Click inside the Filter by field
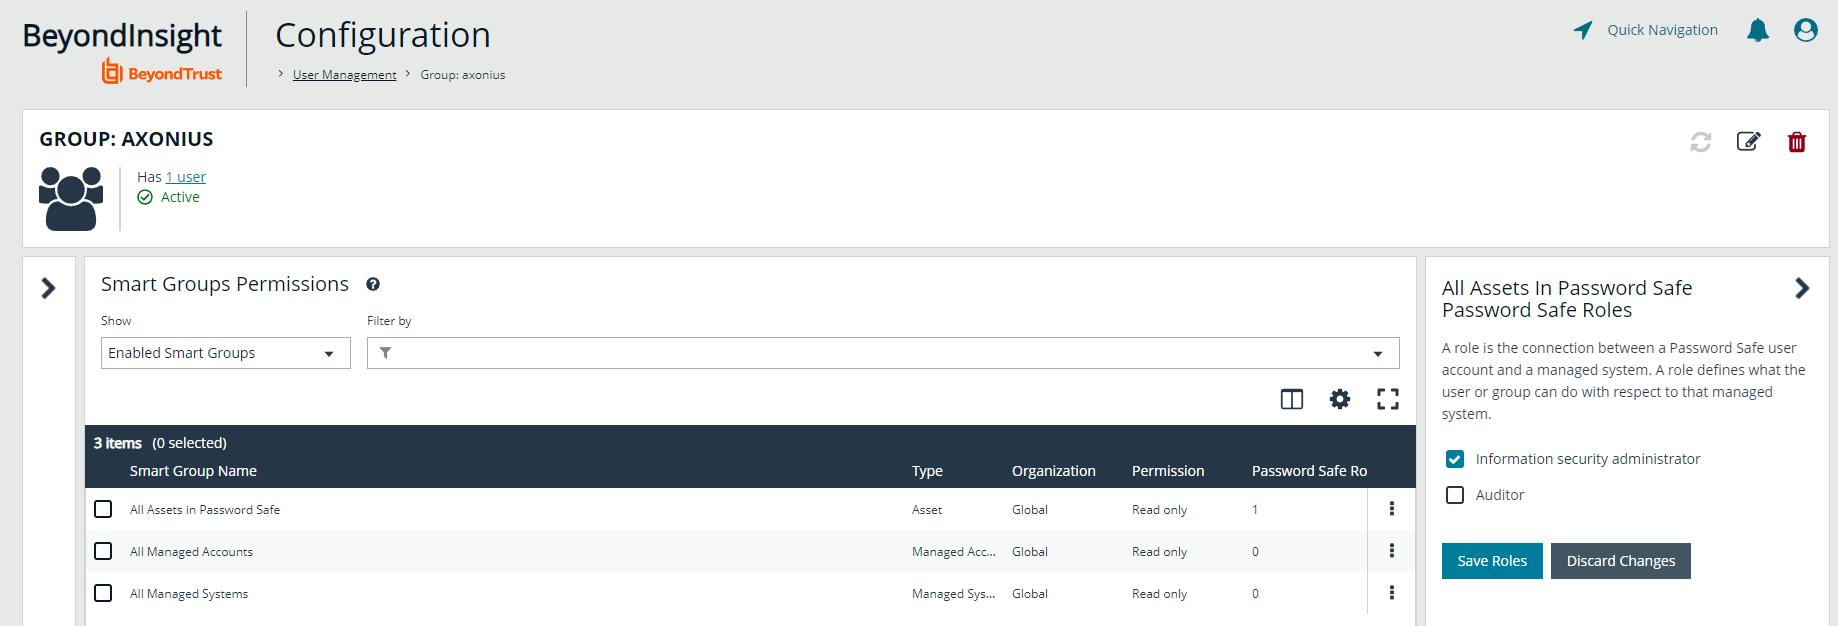Viewport: 1838px width, 626px height. (883, 353)
